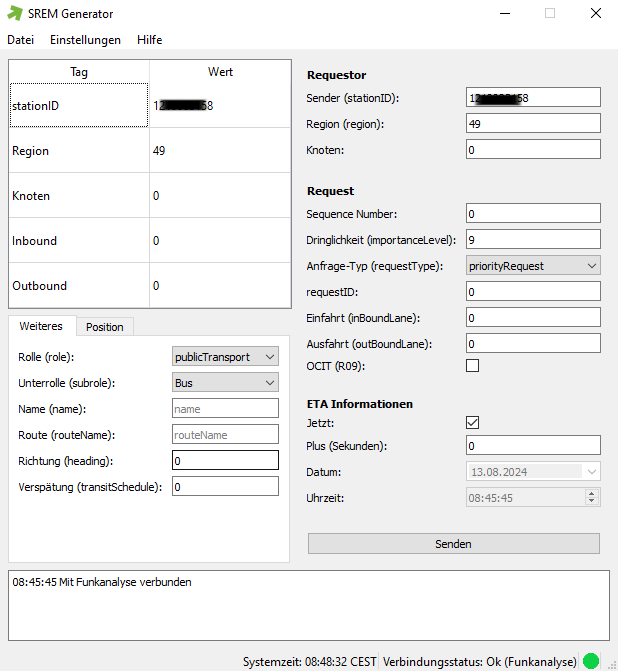
Task: Click the Systemzeit status bar entry
Action: point(310,662)
